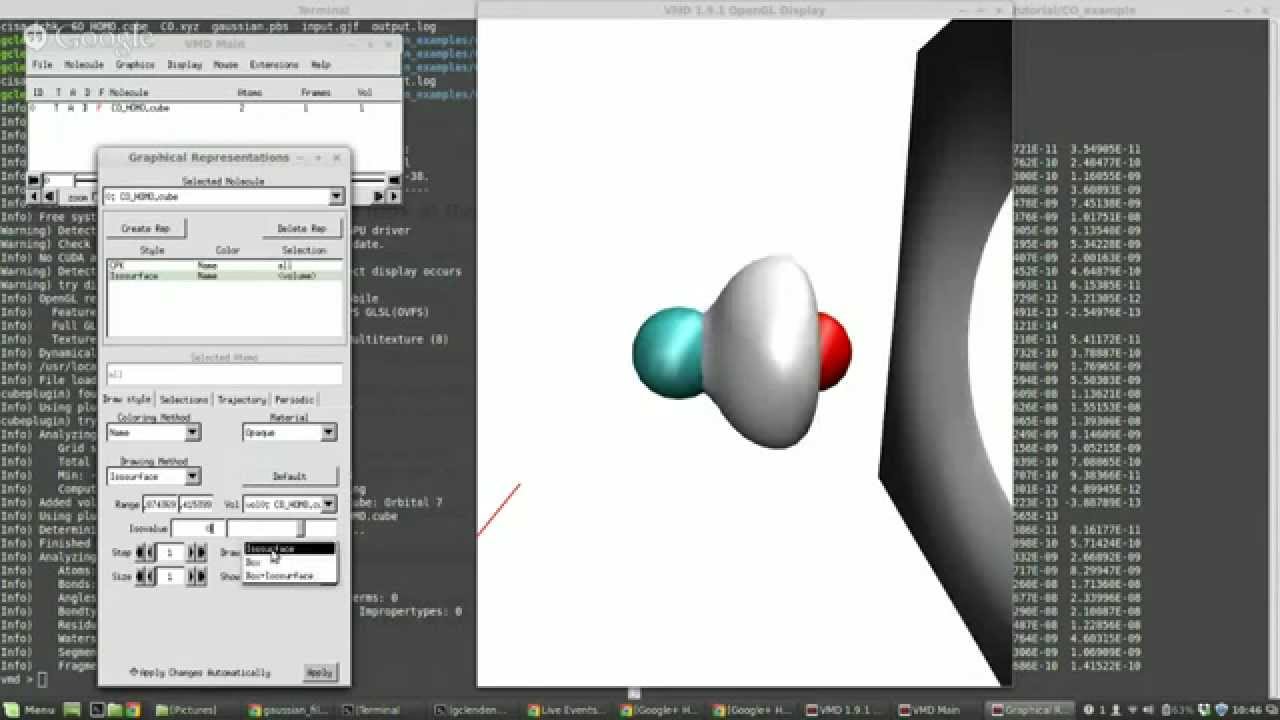
Task: Play animation forward in VMD Main
Action: [x=393, y=196]
